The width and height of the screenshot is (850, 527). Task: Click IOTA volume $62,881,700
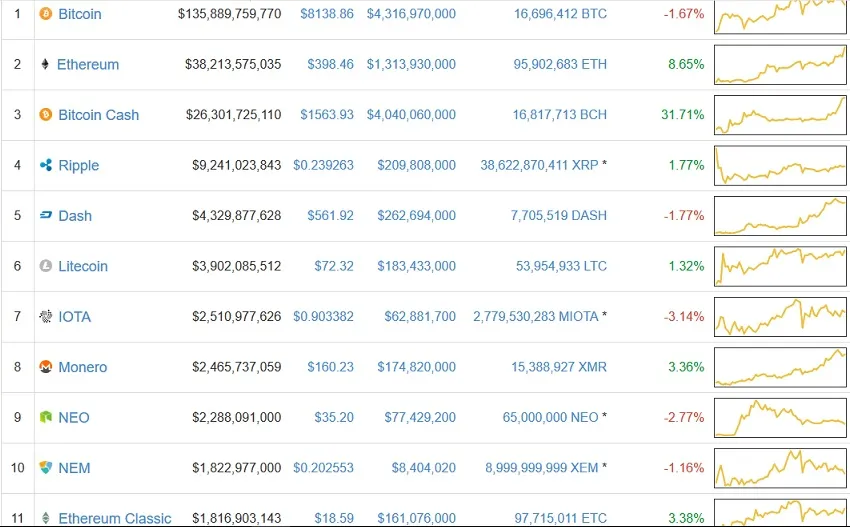tap(420, 316)
